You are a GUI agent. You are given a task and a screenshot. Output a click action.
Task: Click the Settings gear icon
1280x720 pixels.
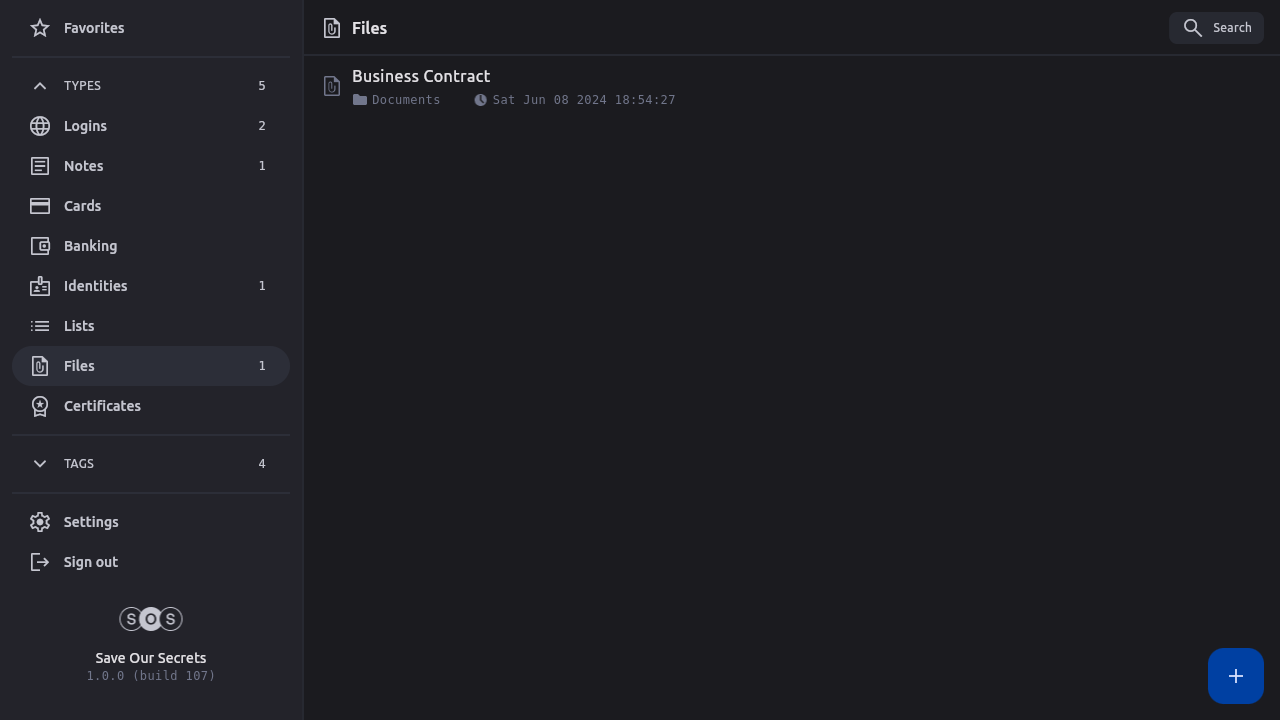[x=40, y=522]
